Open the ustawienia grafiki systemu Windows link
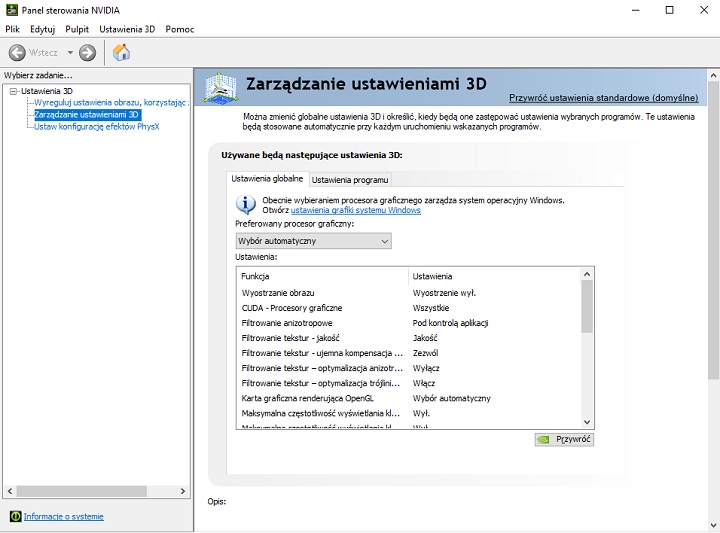The height and width of the screenshot is (533, 720). click(x=355, y=210)
